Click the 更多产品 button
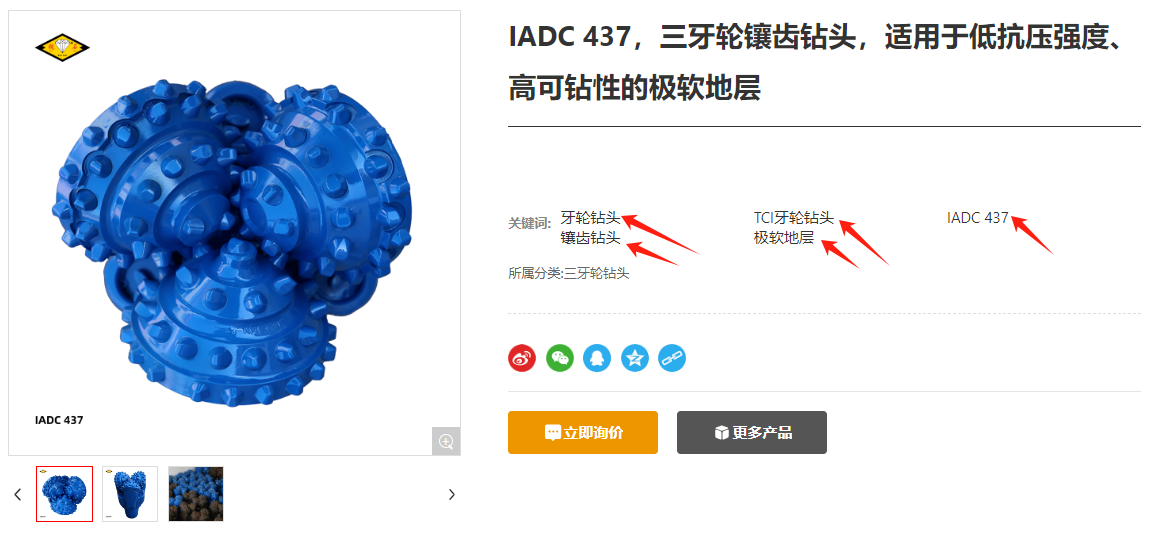Viewport: 1155px width, 536px height. [752, 432]
